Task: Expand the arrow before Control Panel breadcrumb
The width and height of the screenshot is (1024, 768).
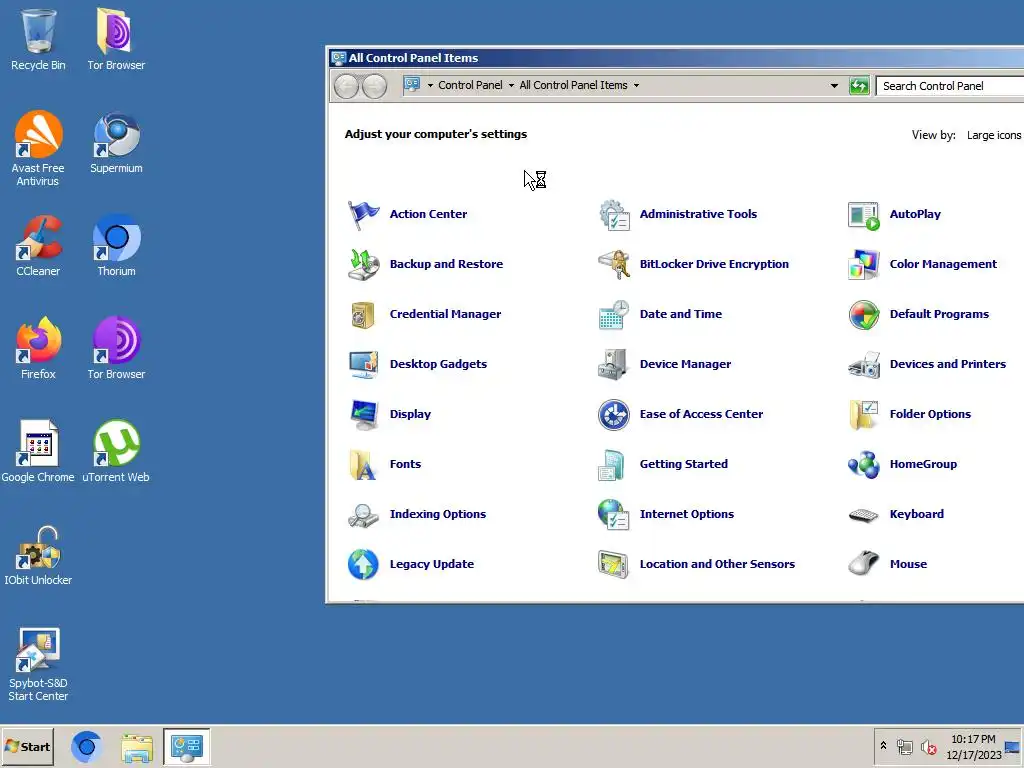Action: point(430,86)
